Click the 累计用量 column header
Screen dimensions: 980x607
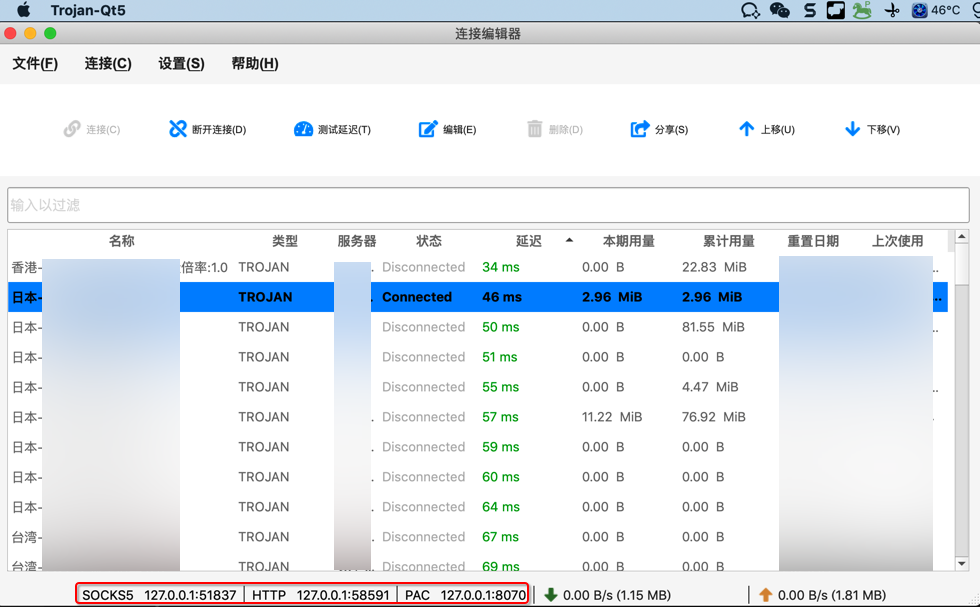tap(729, 241)
